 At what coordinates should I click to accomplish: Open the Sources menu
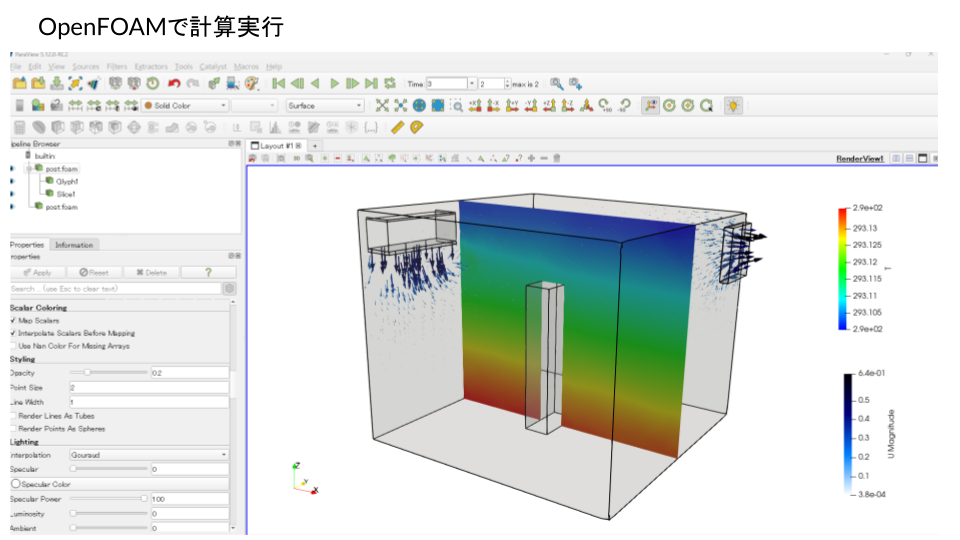pos(85,66)
